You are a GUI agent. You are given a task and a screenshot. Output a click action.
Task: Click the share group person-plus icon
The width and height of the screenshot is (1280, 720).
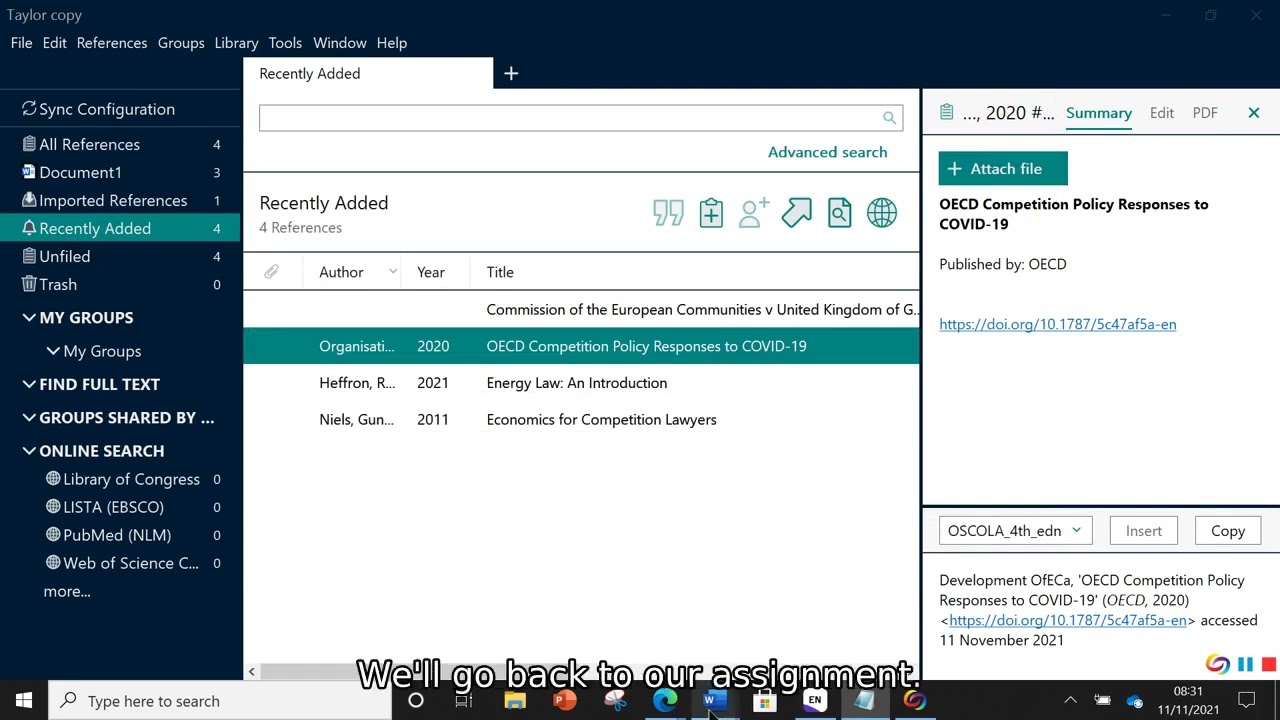pos(754,213)
